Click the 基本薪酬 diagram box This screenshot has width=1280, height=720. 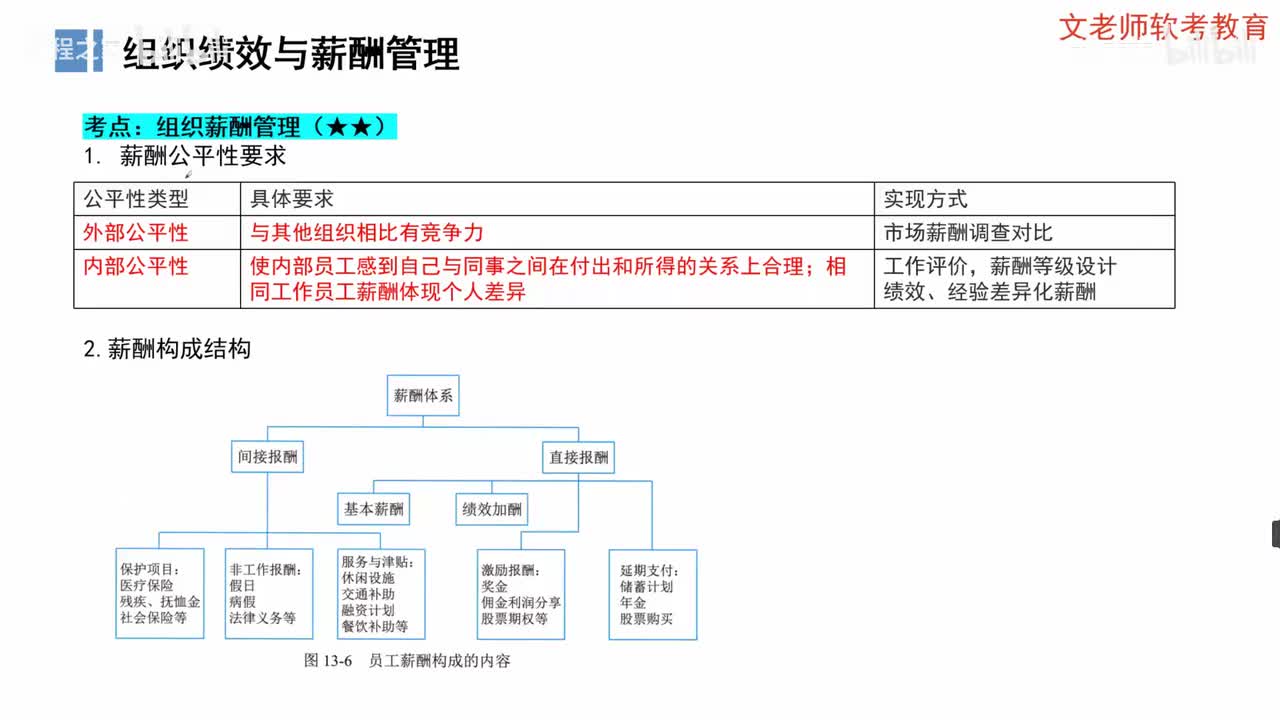coord(374,509)
